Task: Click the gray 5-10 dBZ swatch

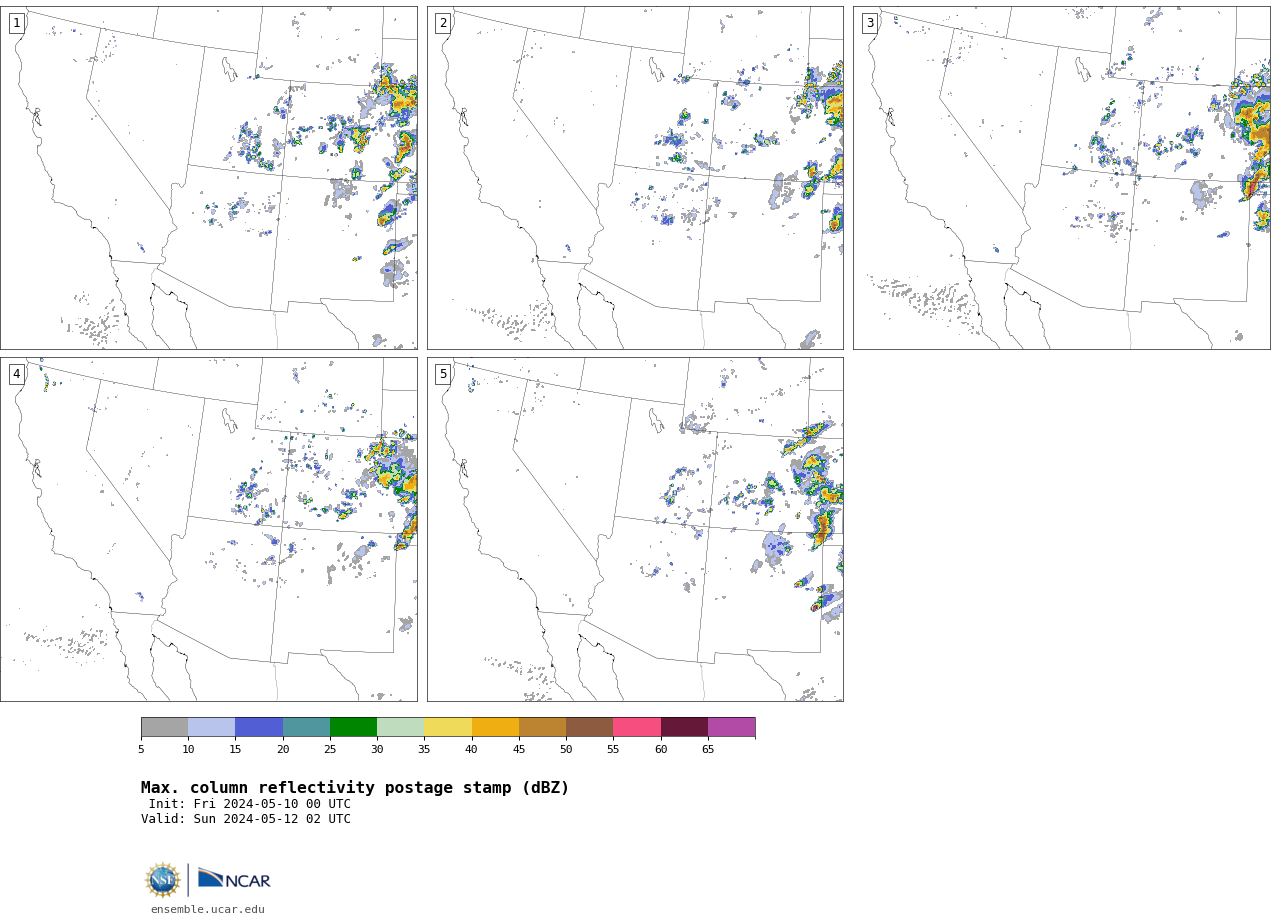Action: point(164,727)
